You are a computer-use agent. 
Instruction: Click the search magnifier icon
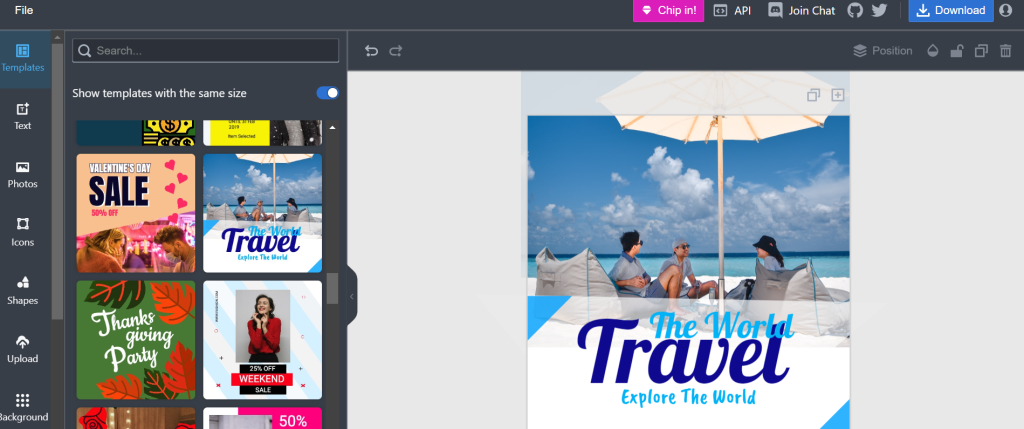[84, 51]
